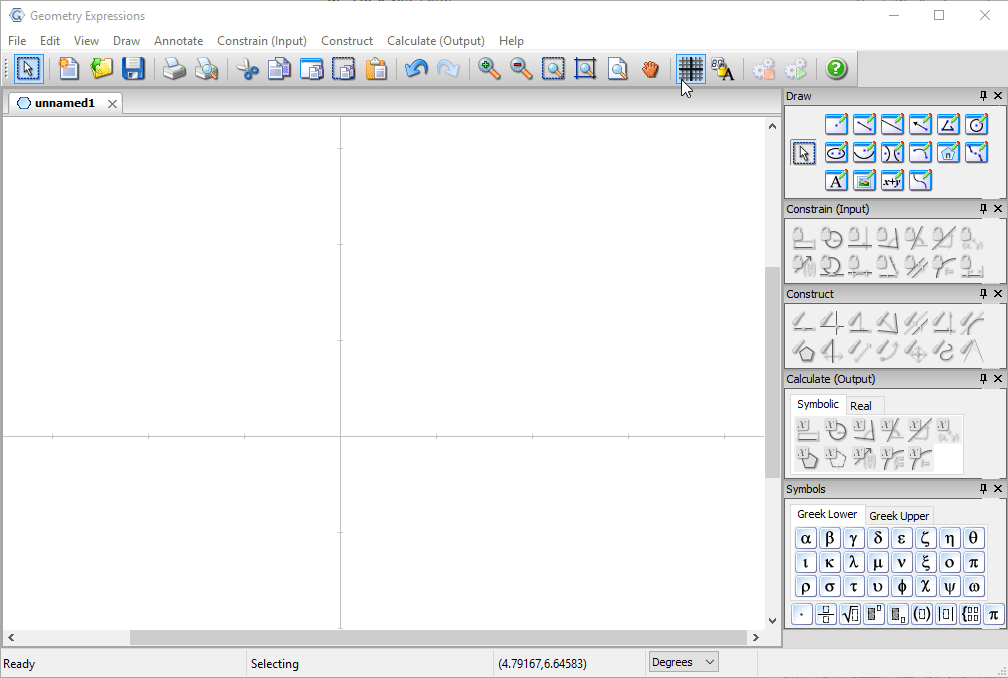Close the Symbols panel

tap(998, 489)
